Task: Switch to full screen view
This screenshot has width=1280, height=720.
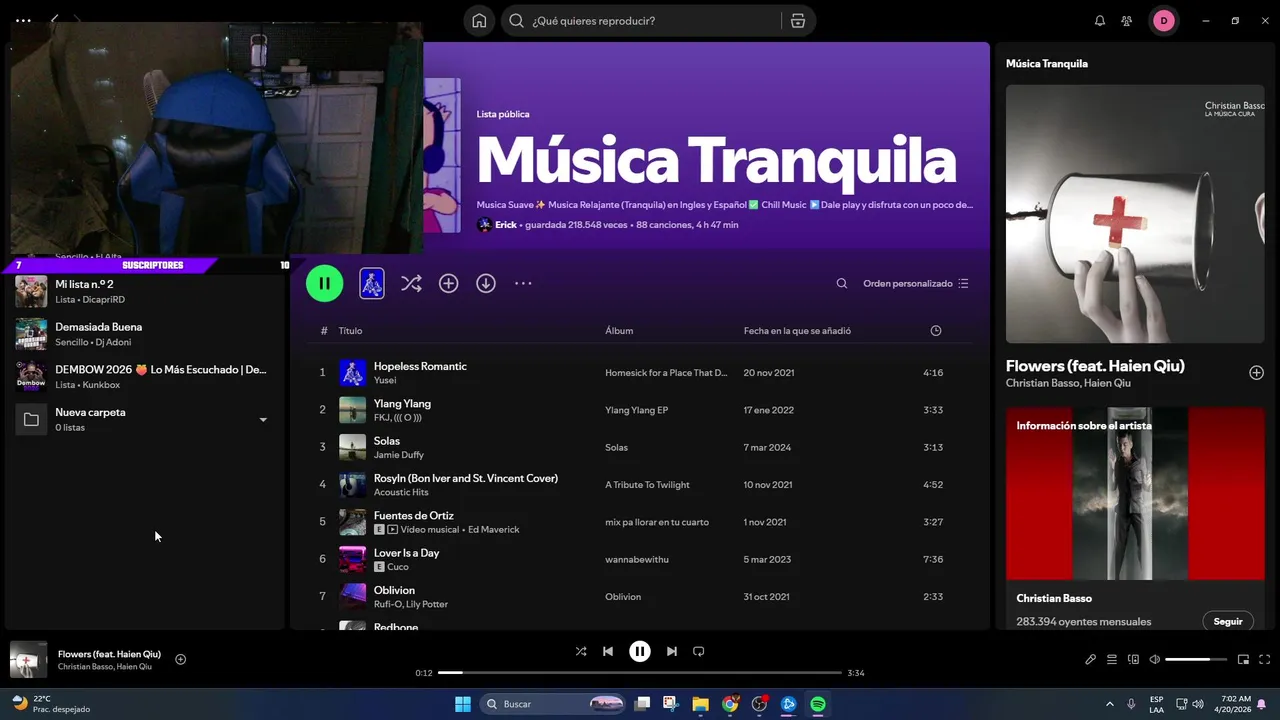Action: [1264, 659]
